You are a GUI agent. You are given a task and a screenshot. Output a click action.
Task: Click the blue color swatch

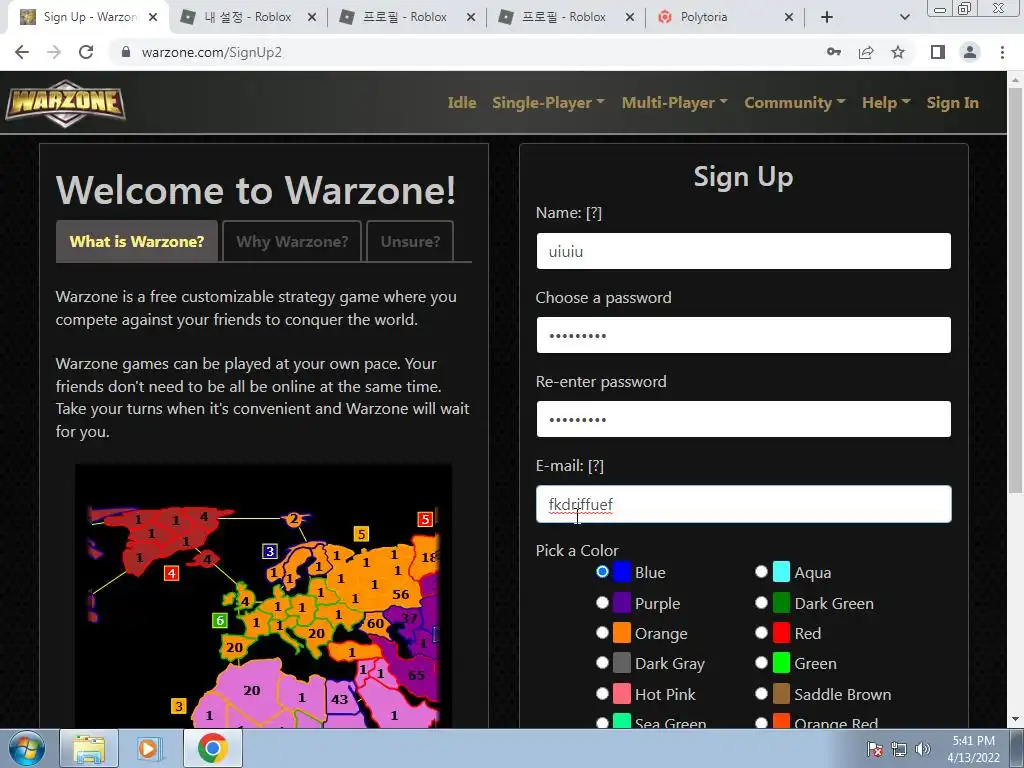coord(622,572)
